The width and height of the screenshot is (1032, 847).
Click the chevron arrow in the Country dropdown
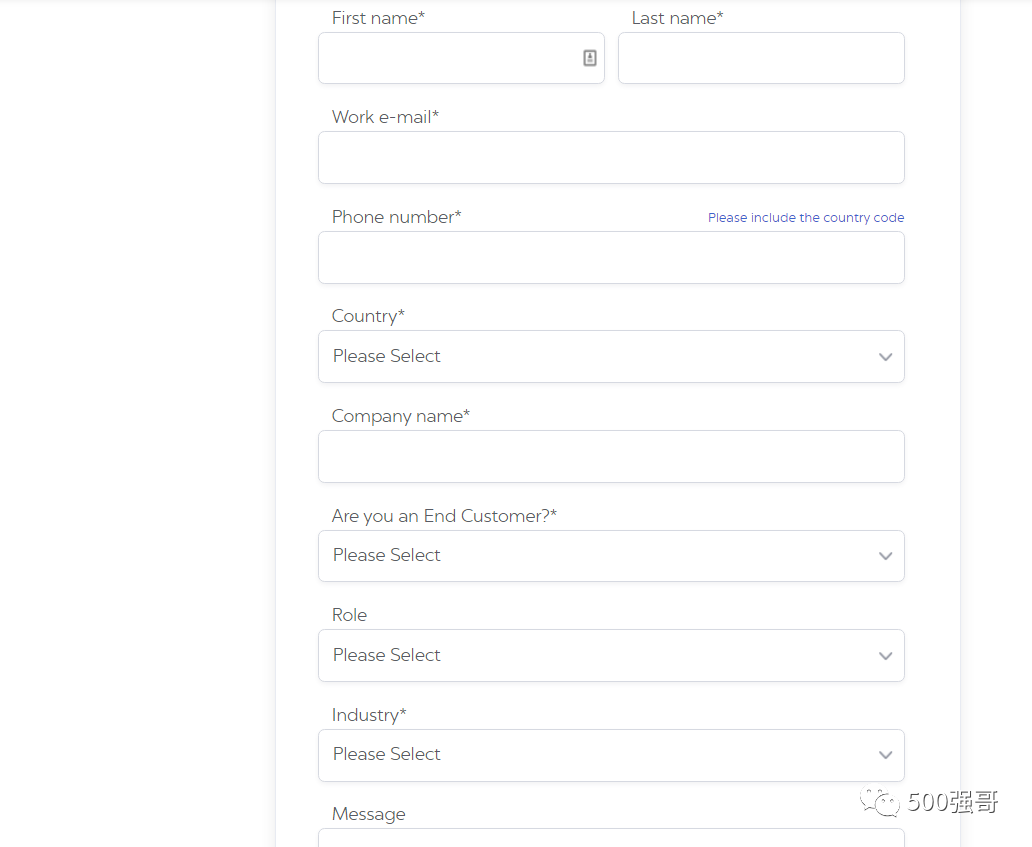tap(885, 357)
